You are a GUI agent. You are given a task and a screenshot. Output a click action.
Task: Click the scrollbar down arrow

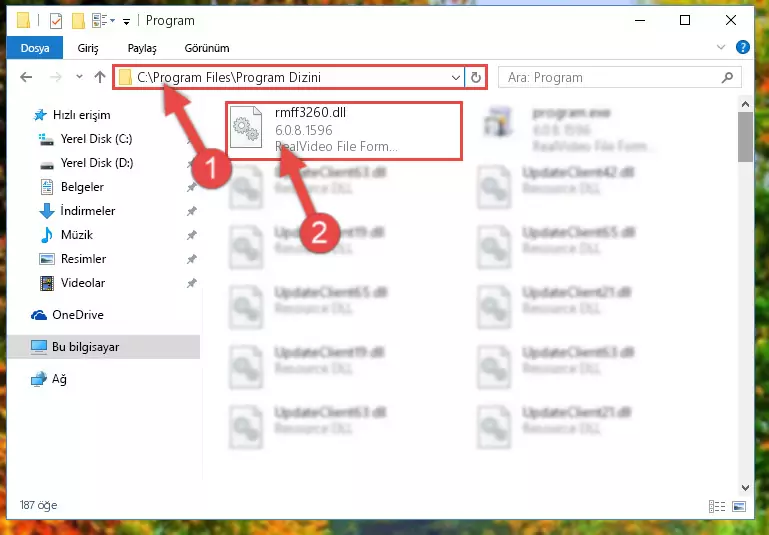[x=745, y=487]
